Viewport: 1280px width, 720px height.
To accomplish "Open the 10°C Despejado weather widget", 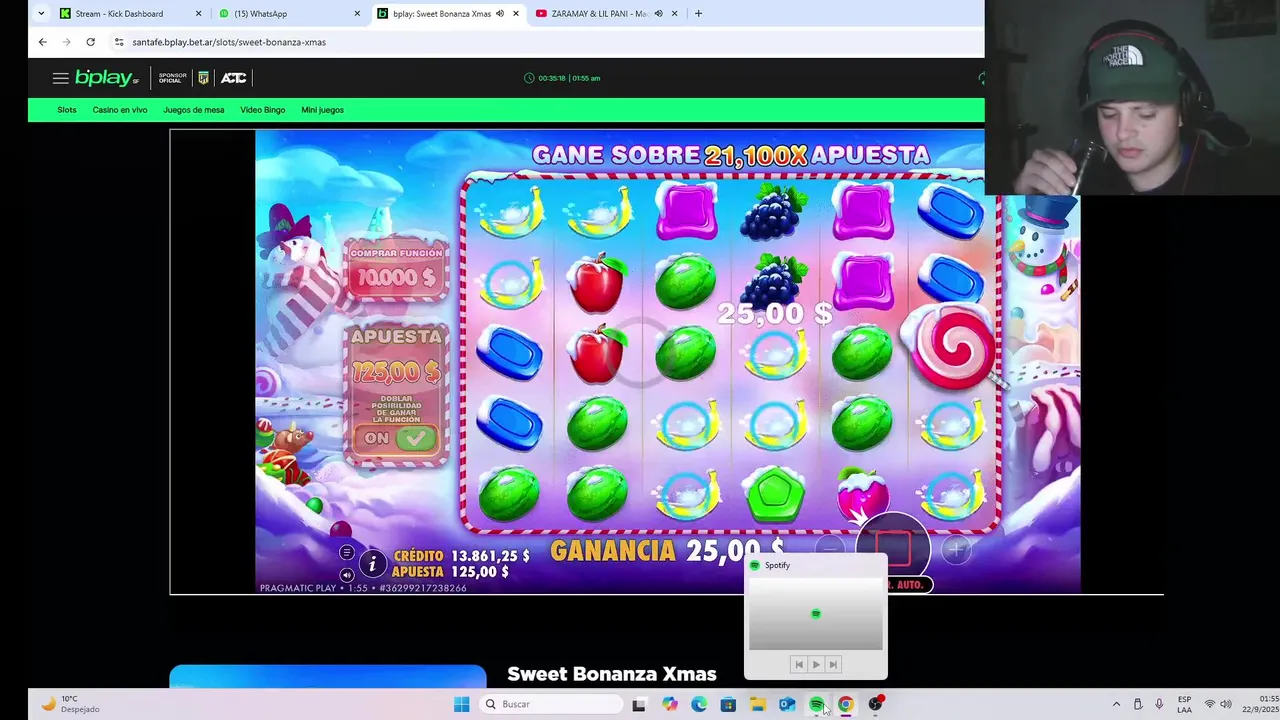I will [x=70, y=704].
